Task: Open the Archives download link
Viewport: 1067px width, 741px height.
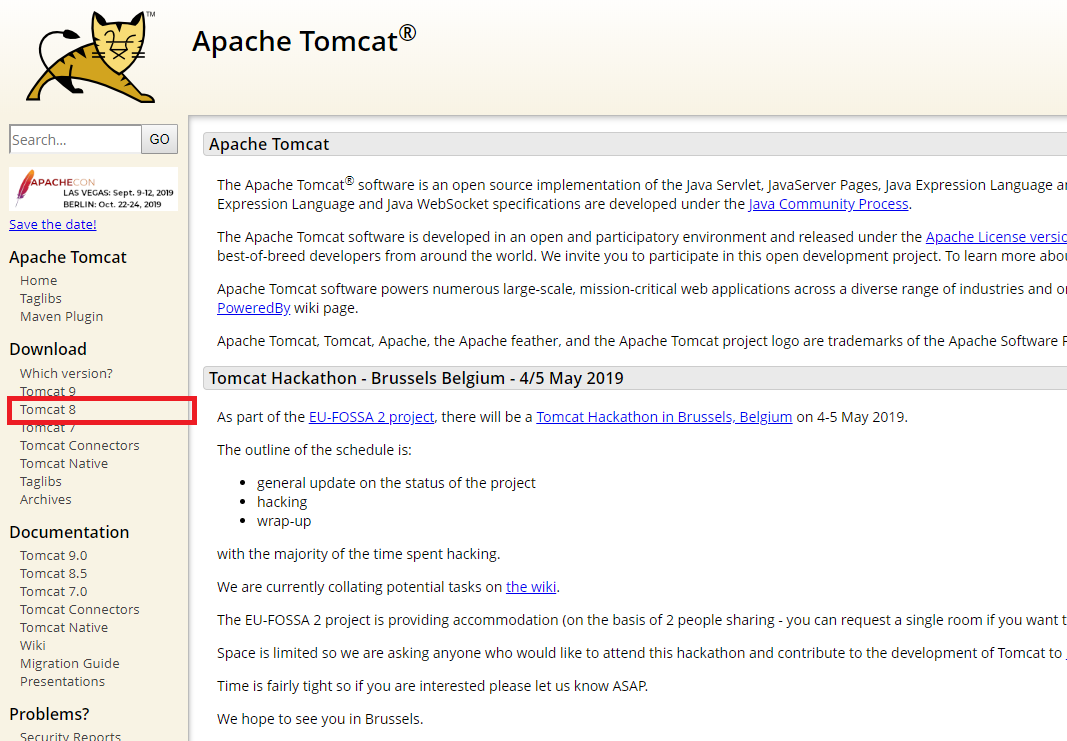Action: (x=46, y=499)
